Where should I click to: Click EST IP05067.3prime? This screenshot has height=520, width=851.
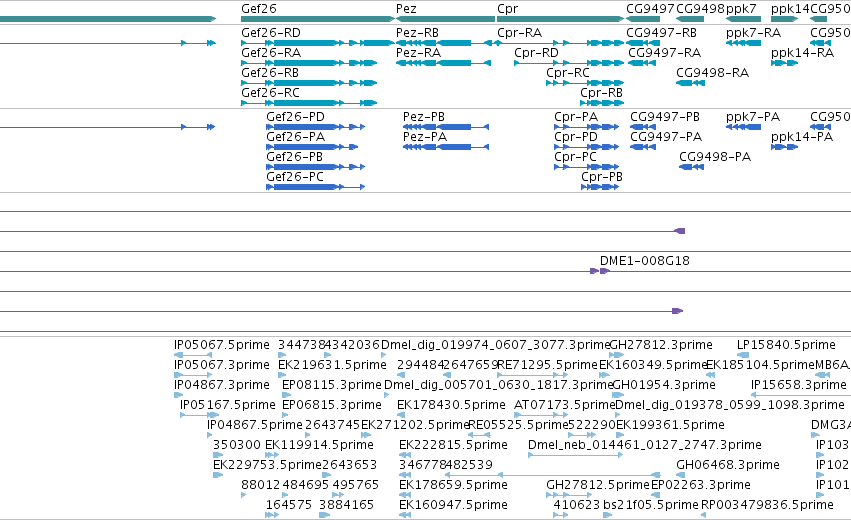coord(221,365)
